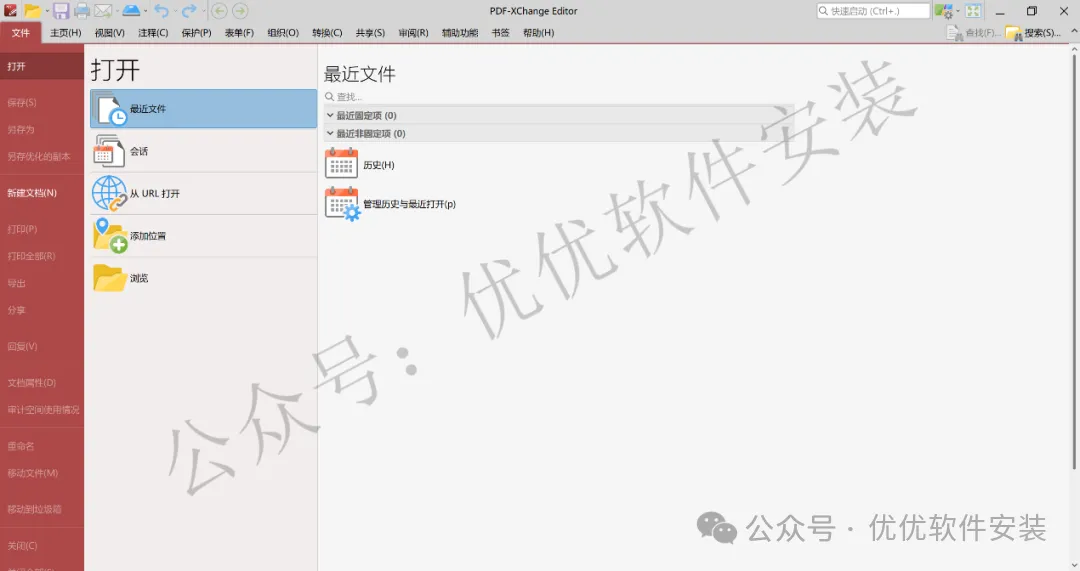Click 审计空间使用情况 in the sidebar
The image size is (1080, 571).
pos(42,409)
